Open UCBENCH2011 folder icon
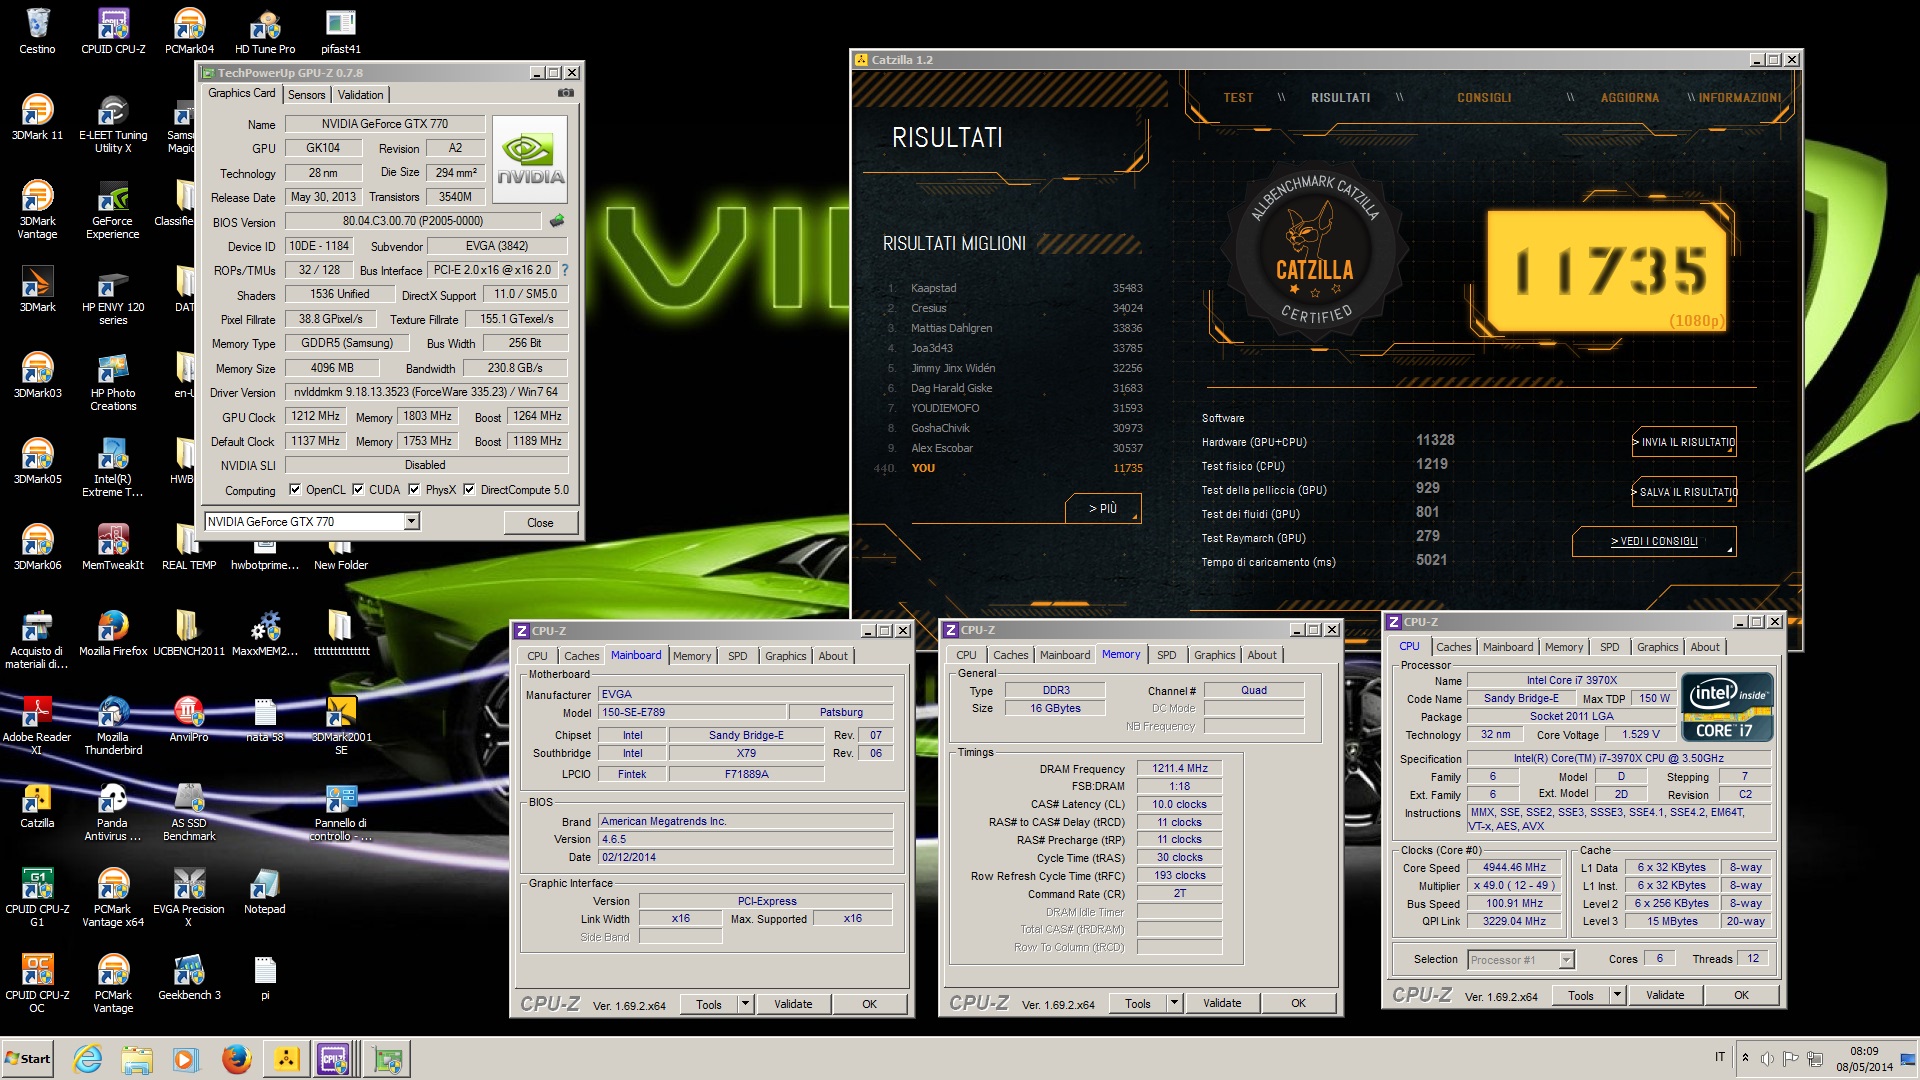This screenshot has width=1920, height=1080. tap(189, 632)
